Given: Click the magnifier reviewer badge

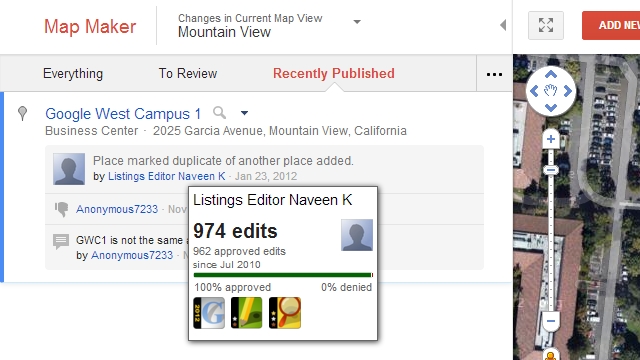Looking at the screenshot, I should (285, 313).
